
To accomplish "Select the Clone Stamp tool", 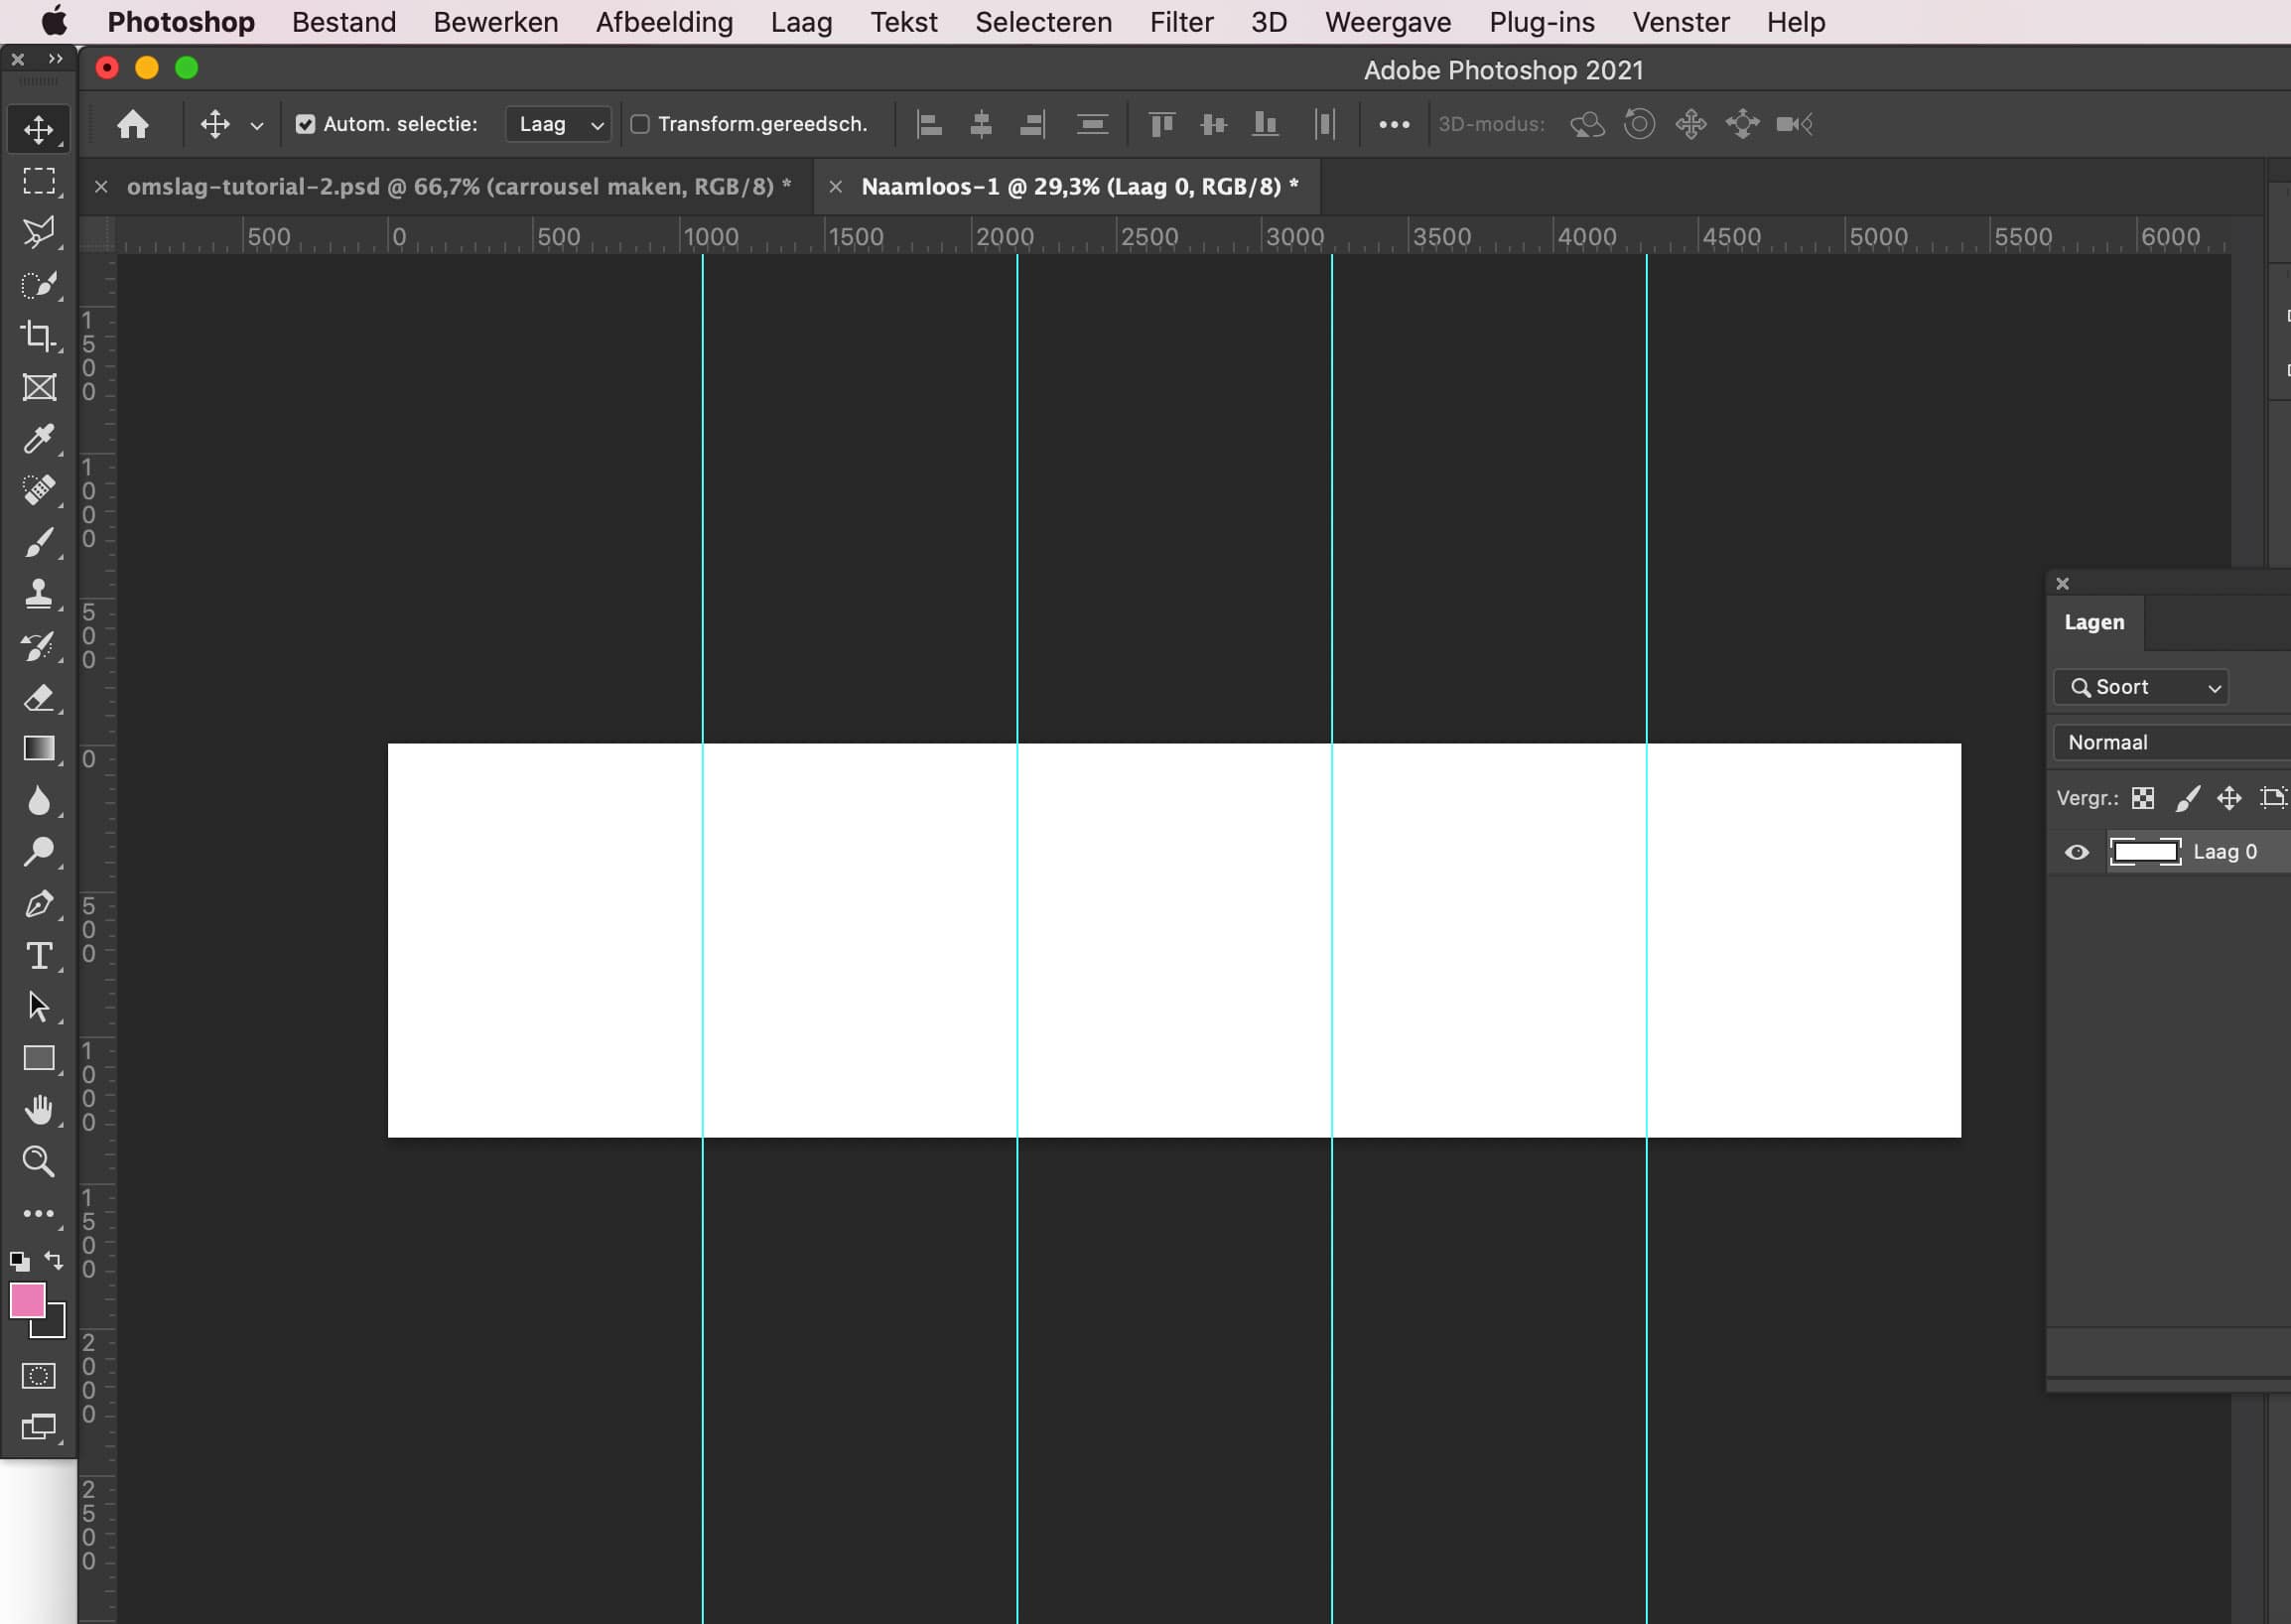I will click(38, 594).
